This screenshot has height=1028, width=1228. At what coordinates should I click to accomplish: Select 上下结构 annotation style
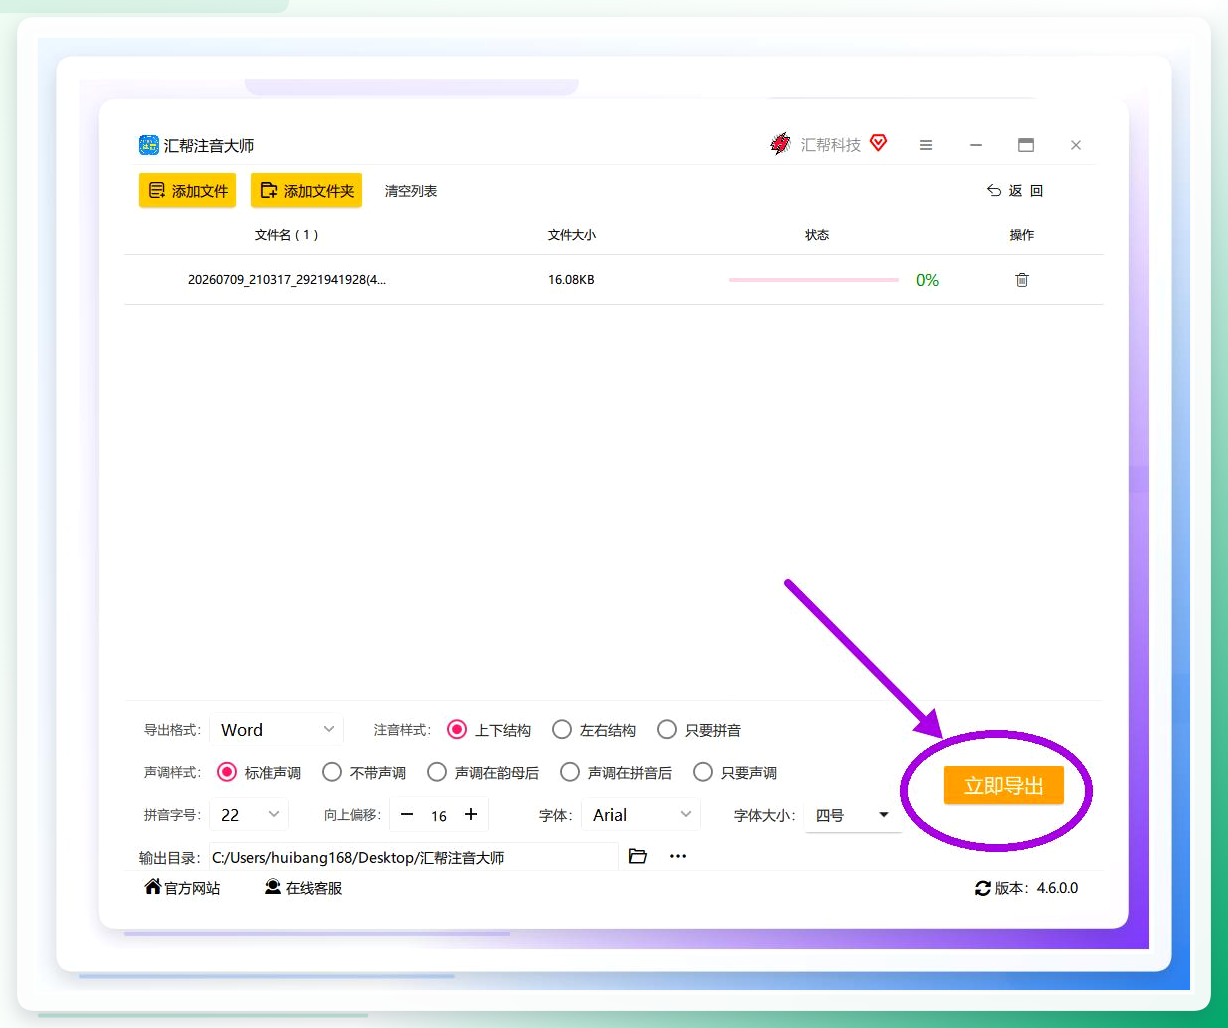coord(489,730)
